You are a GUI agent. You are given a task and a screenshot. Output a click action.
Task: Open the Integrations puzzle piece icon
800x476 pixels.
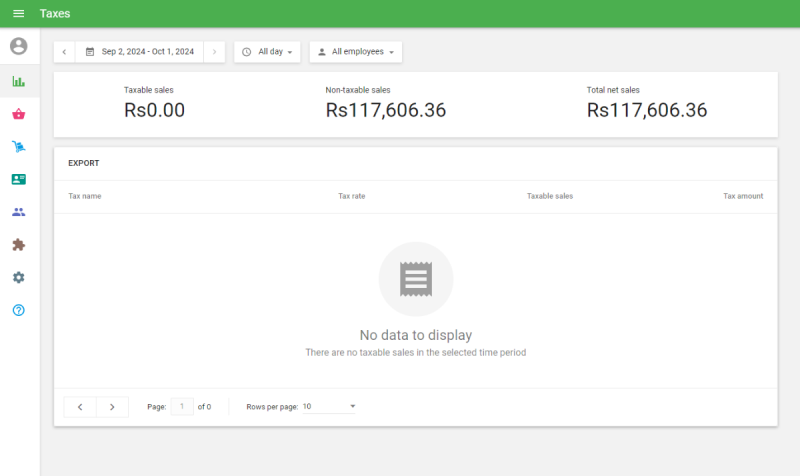tap(19, 244)
